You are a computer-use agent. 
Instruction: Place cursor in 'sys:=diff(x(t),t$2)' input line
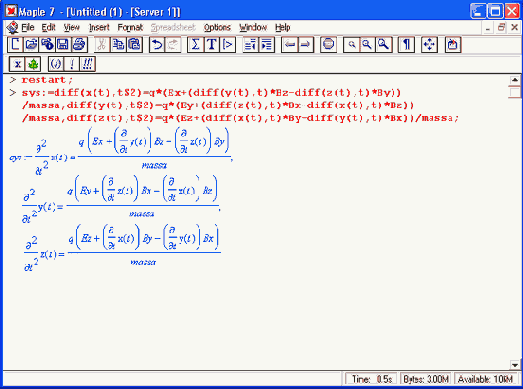pyautogui.click(x=211, y=92)
